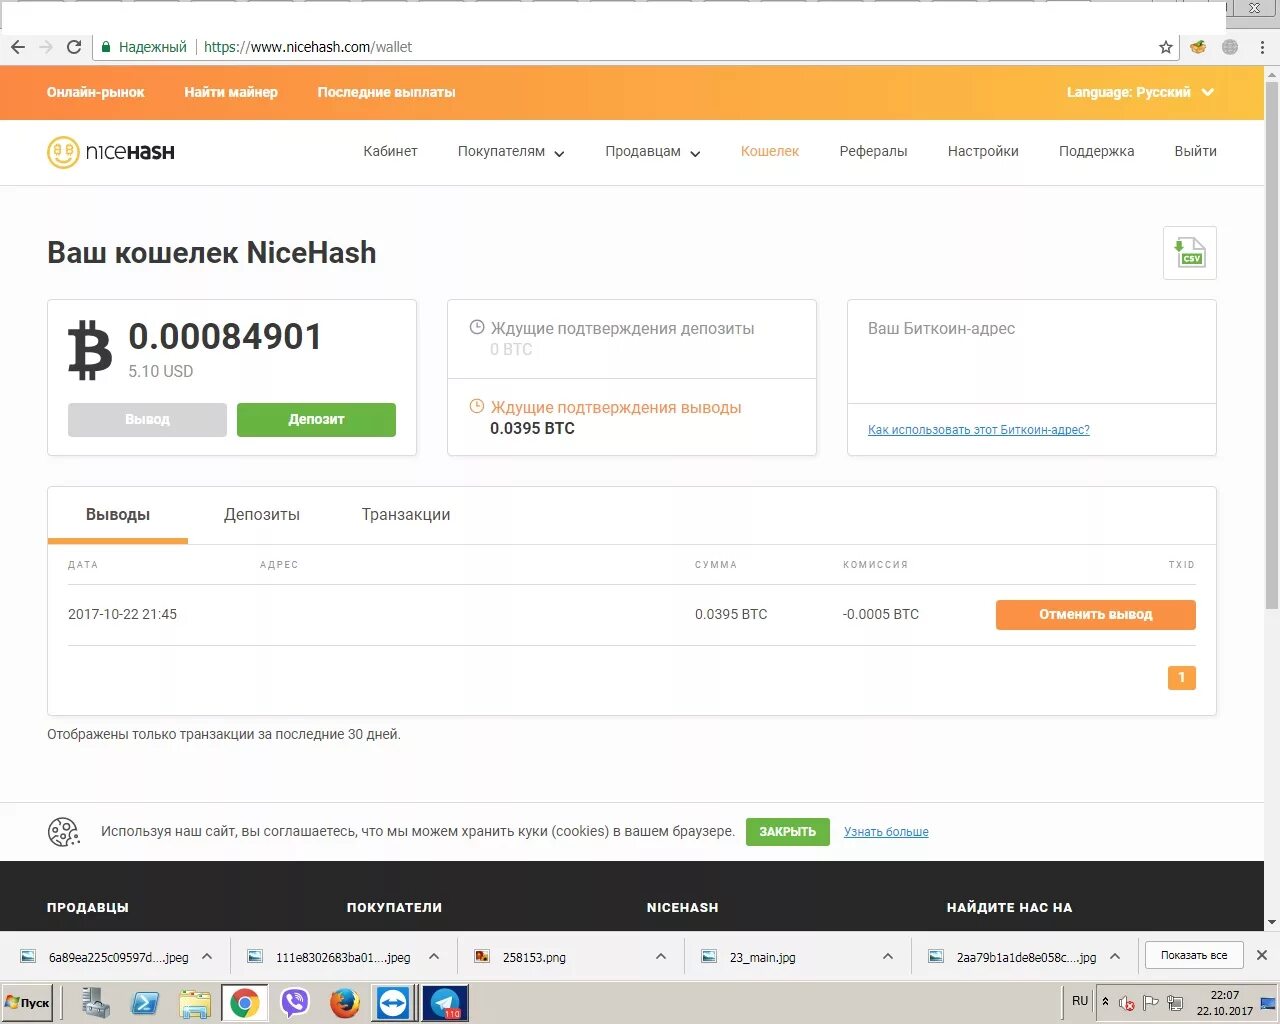Open options arrow for 258153.png download
The height and width of the screenshot is (1024, 1280).
tap(661, 957)
